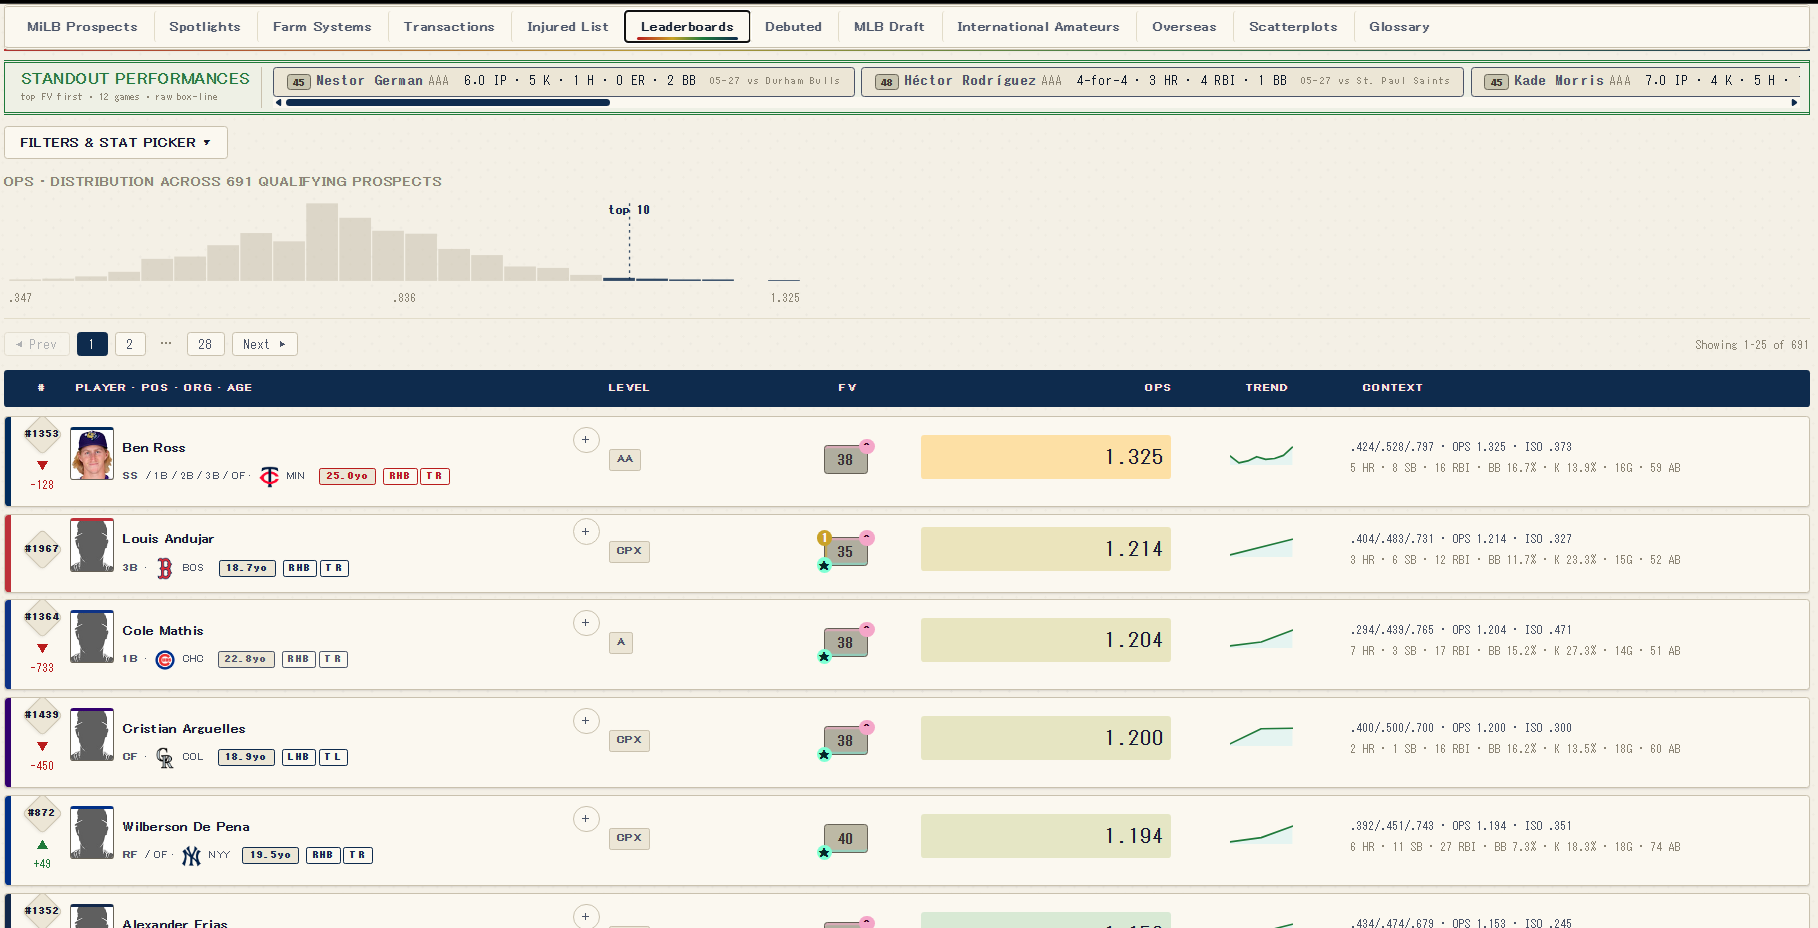Click the red down arrow under rank #1364
The image size is (1818, 928).
coord(42,648)
